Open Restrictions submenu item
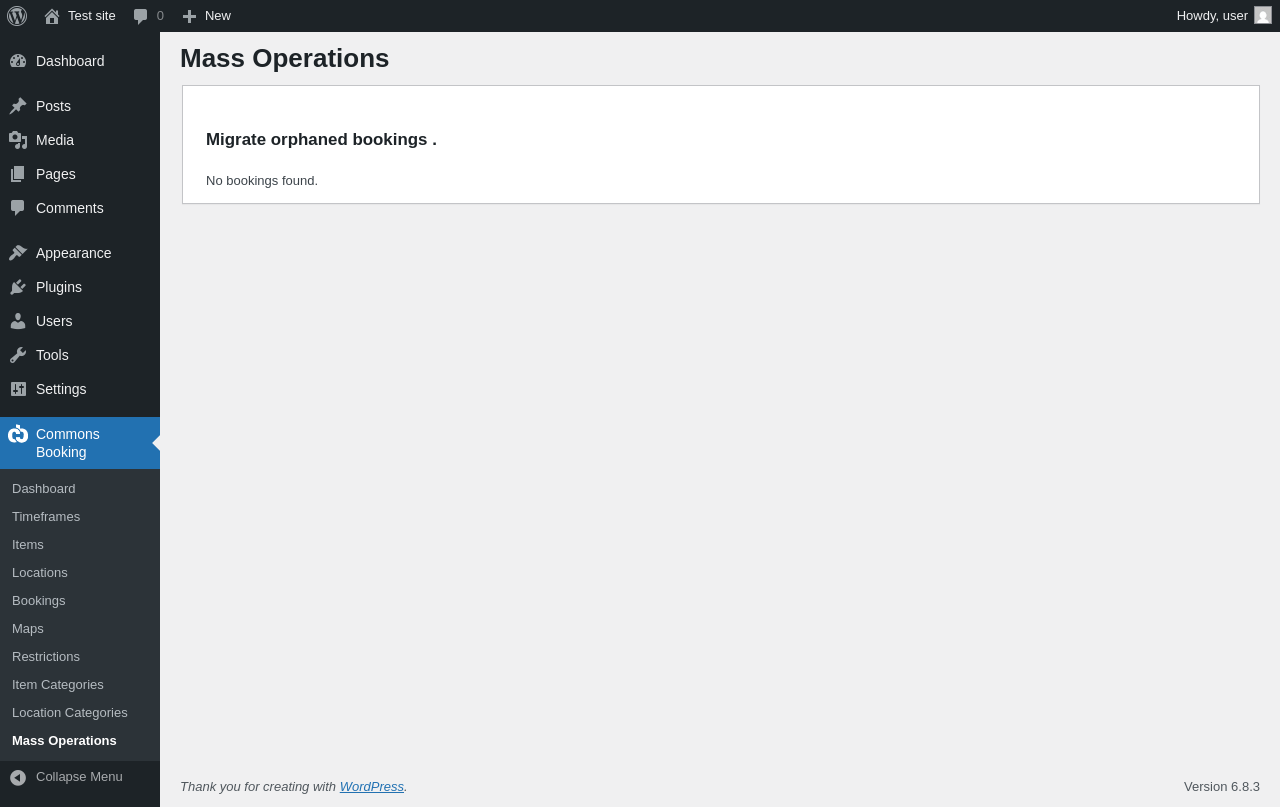The height and width of the screenshot is (807, 1280). click(x=46, y=657)
